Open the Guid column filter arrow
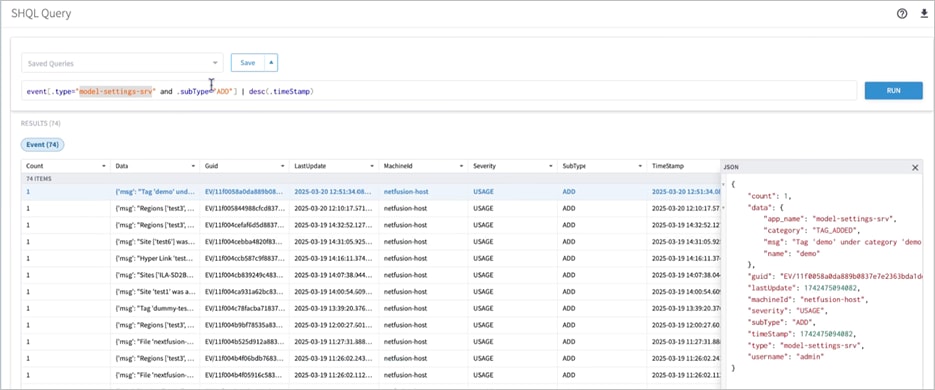 [x=283, y=166]
